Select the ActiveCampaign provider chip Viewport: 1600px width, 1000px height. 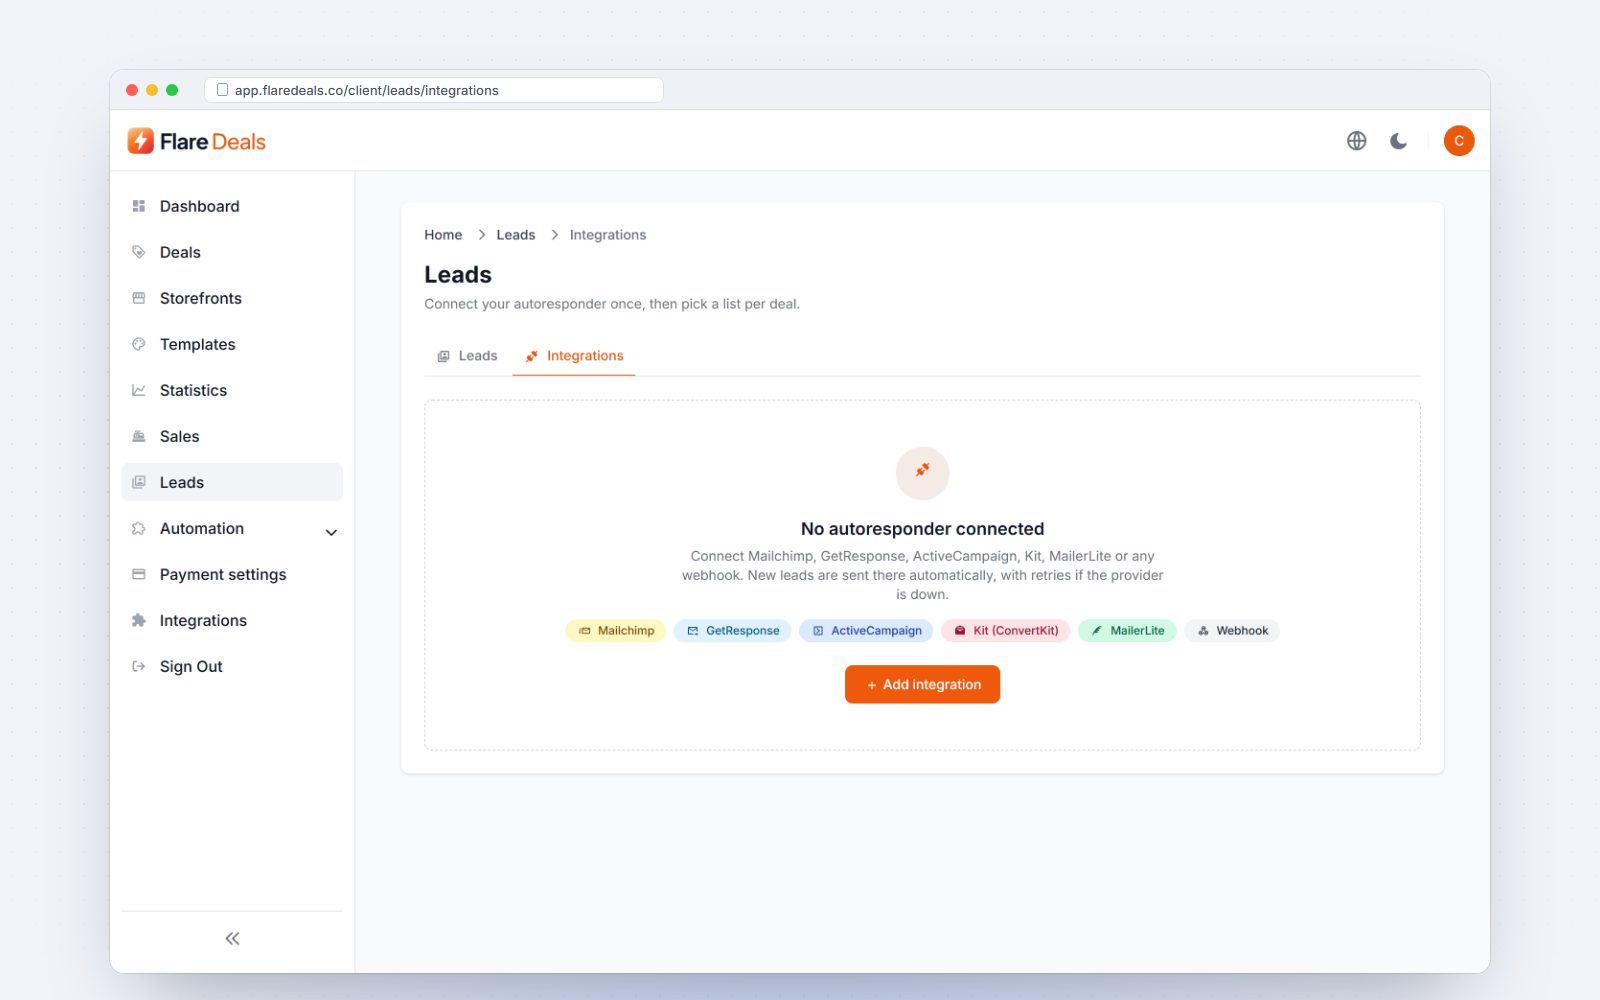click(866, 631)
